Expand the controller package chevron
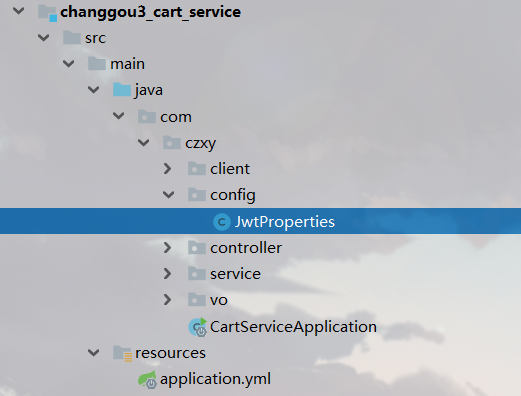Image resolution: width=521 pixels, height=396 pixels. [x=168, y=248]
